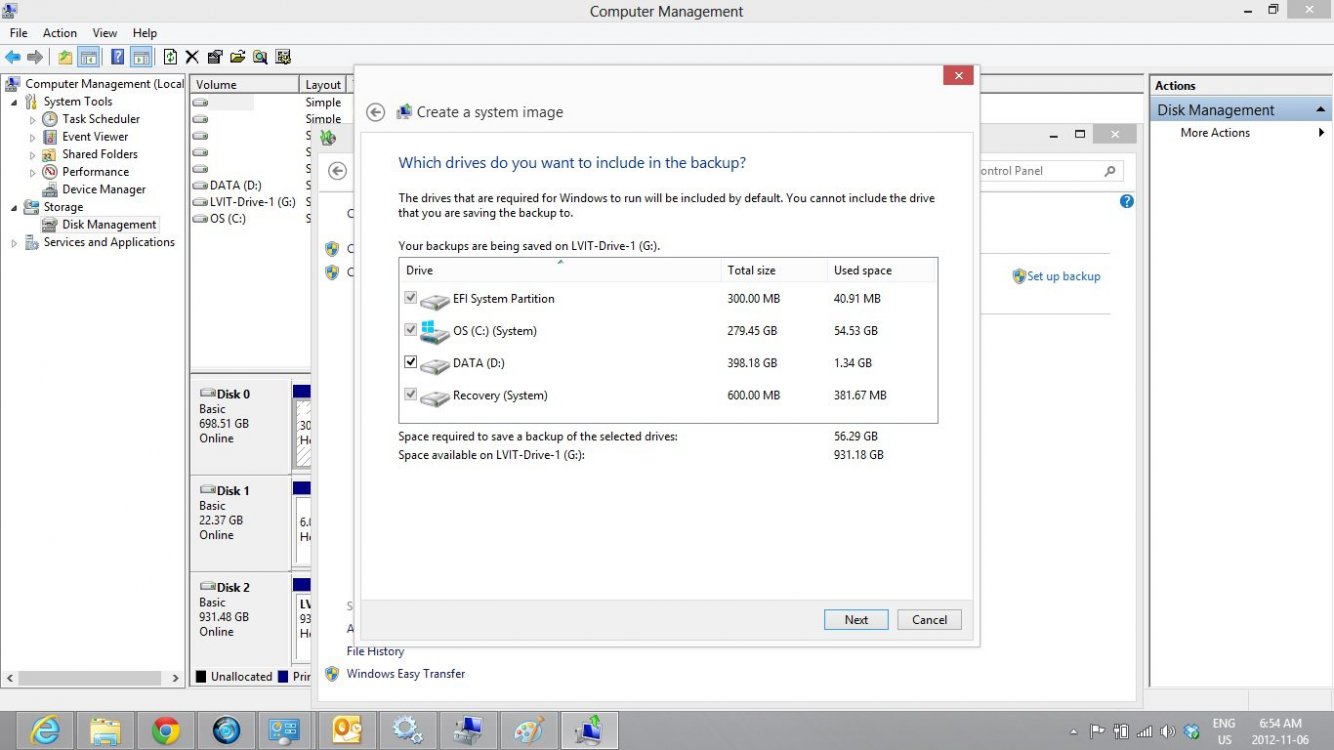The image size is (1334, 750).
Task: Click the black X Delete toolbar icon
Action: 192,57
